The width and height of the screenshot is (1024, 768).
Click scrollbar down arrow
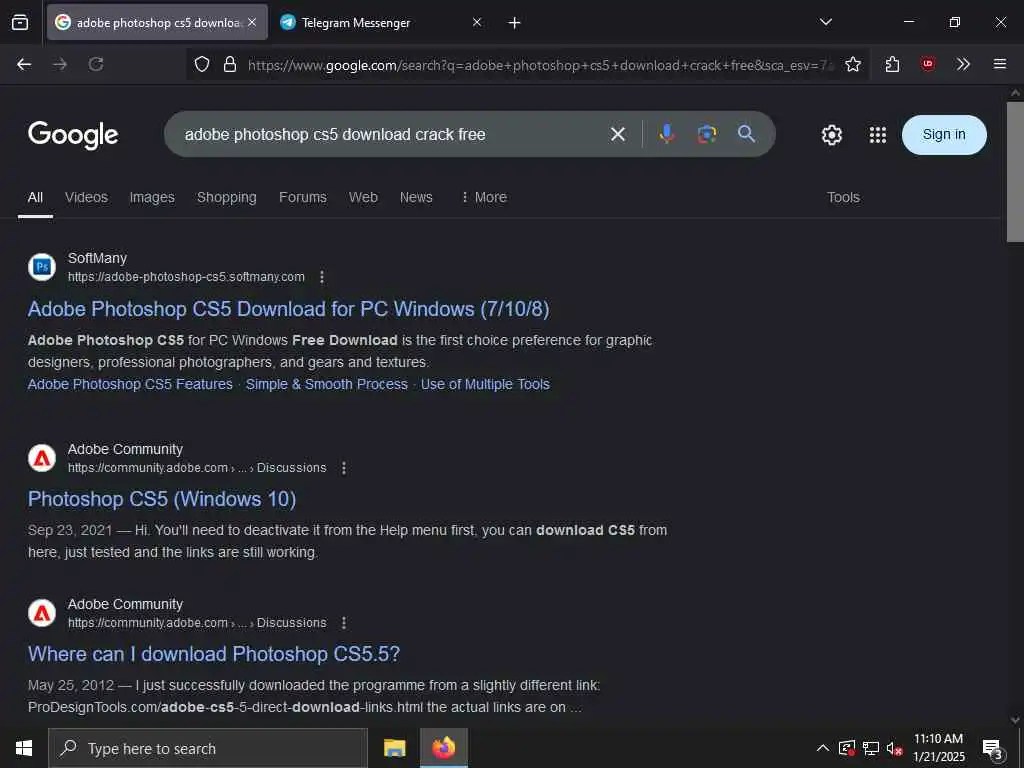pyautogui.click(x=1015, y=720)
